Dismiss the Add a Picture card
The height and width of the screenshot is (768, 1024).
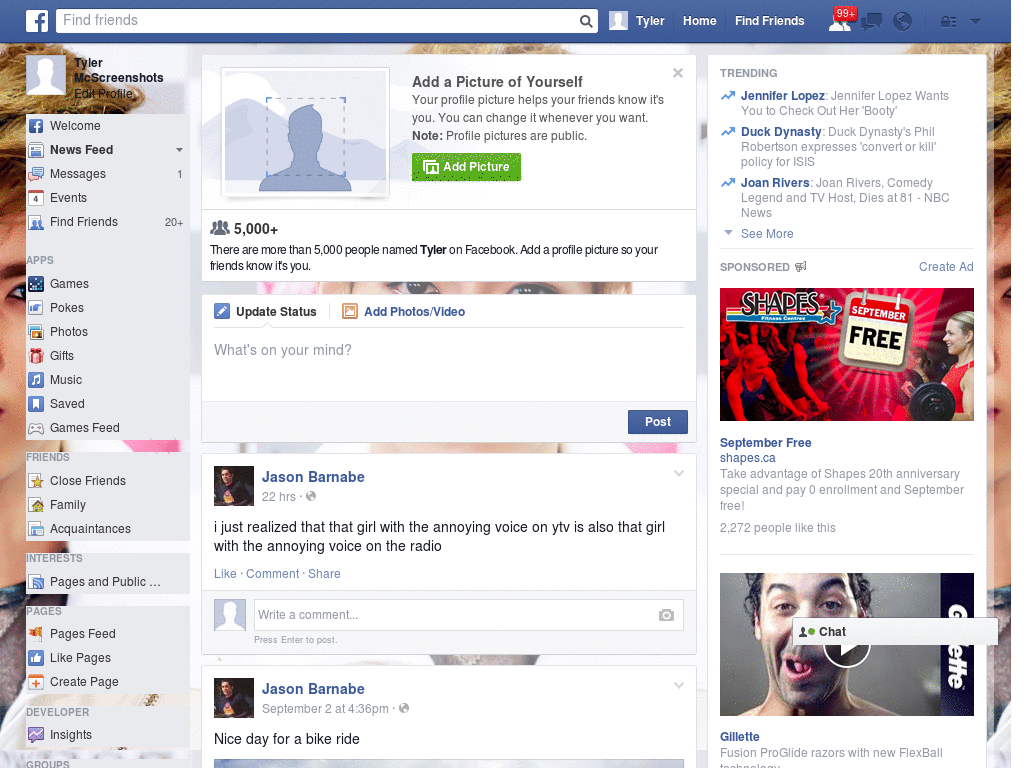[678, 73]
